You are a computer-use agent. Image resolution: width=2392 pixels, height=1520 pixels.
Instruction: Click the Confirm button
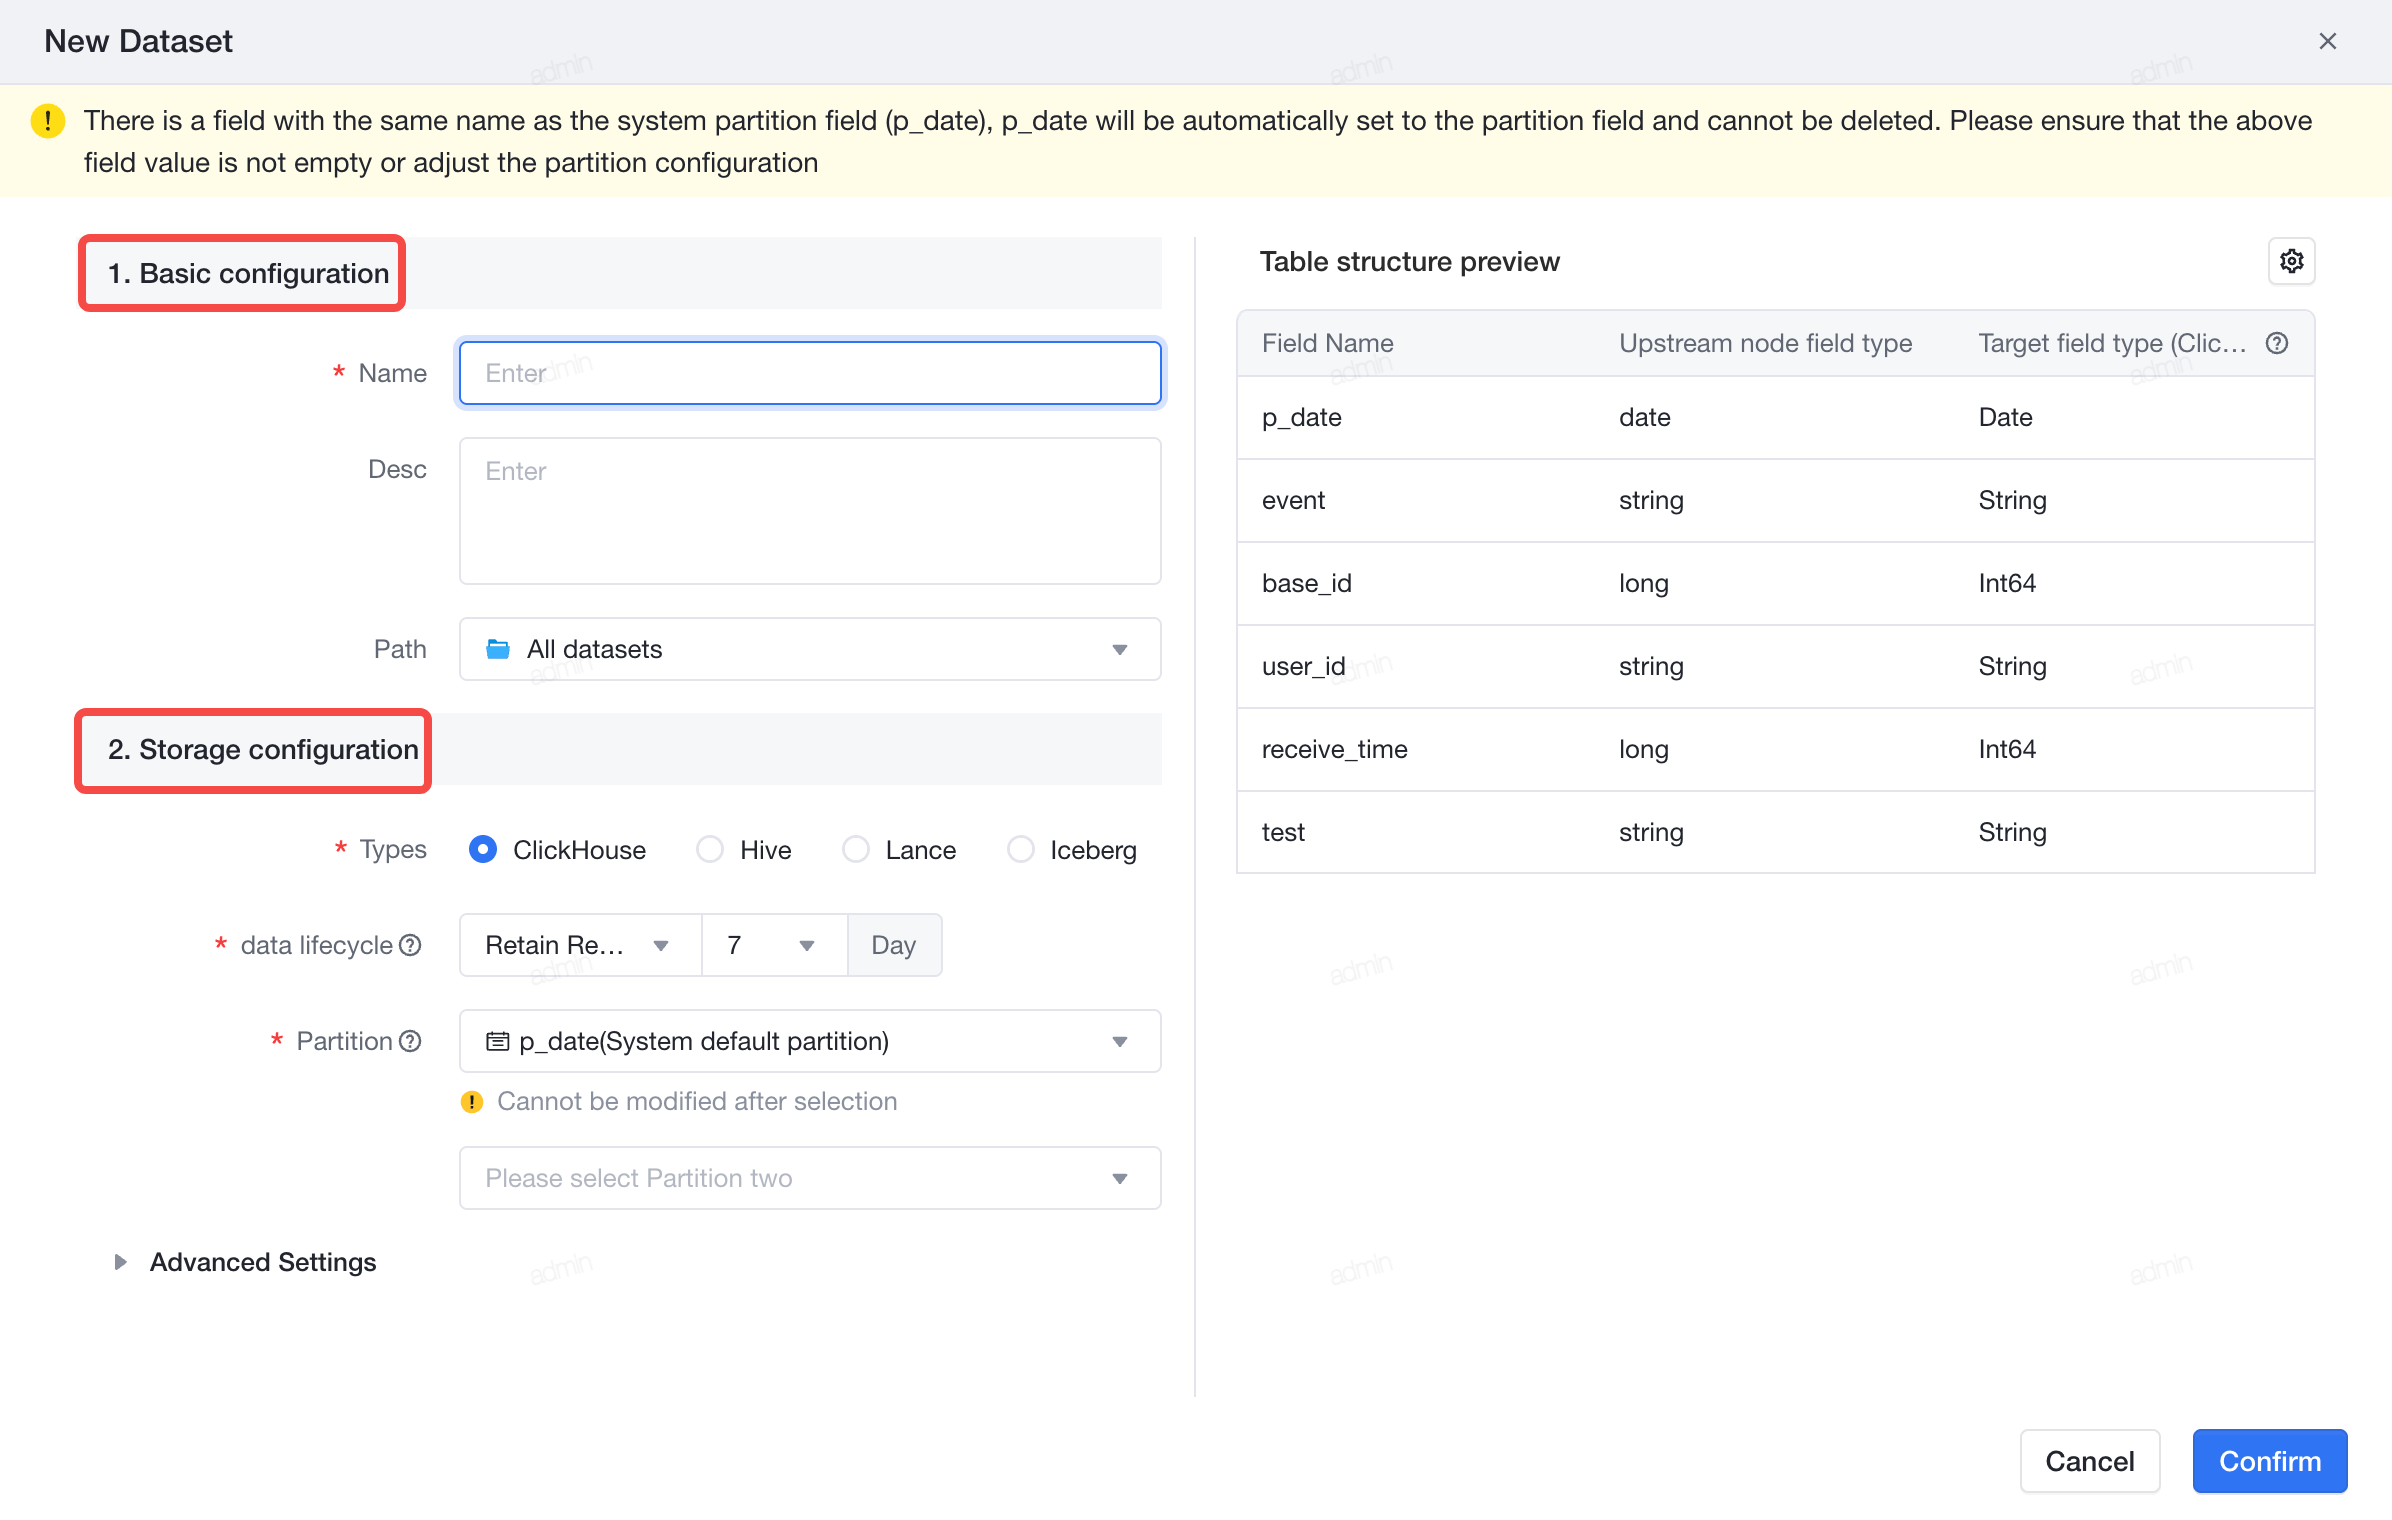2270,1461
